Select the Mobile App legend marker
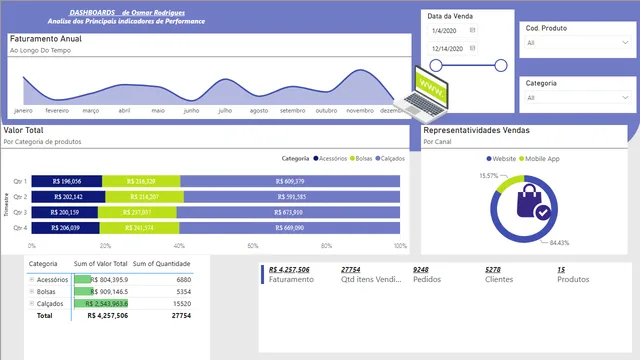 [521, 158]
